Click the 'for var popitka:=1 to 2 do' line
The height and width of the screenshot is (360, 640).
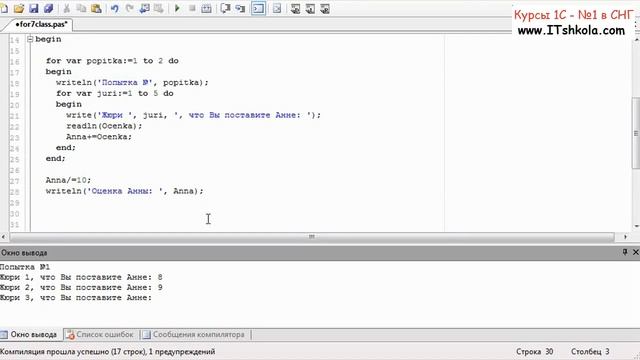click(x=112, y=61)
